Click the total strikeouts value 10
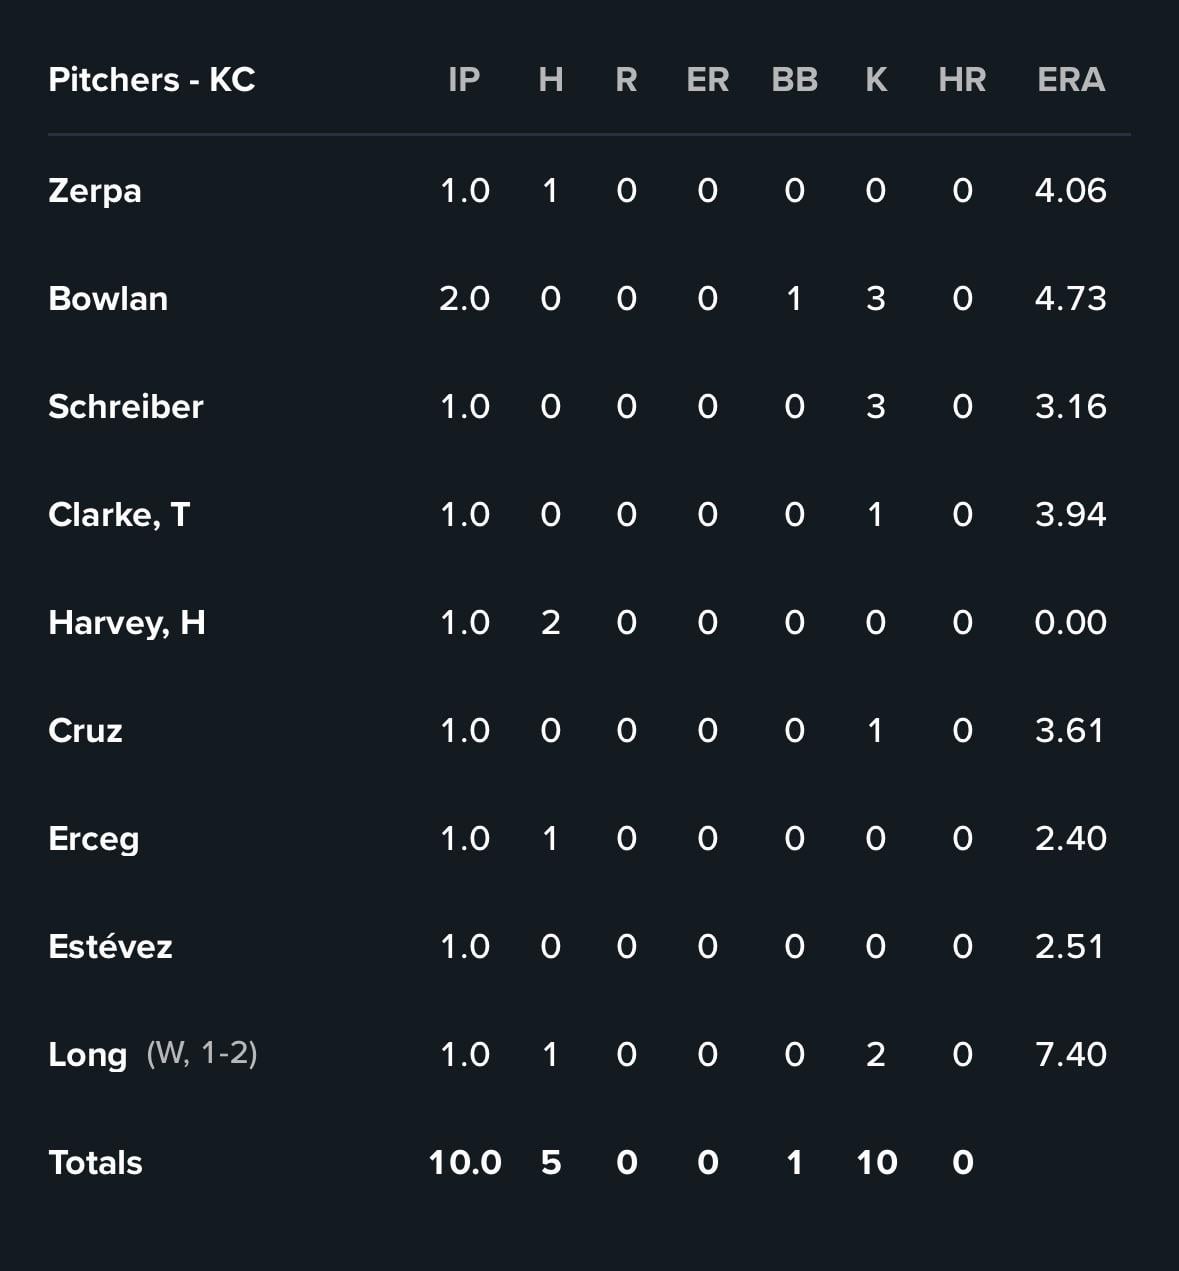 click(x=877, y=1163)
